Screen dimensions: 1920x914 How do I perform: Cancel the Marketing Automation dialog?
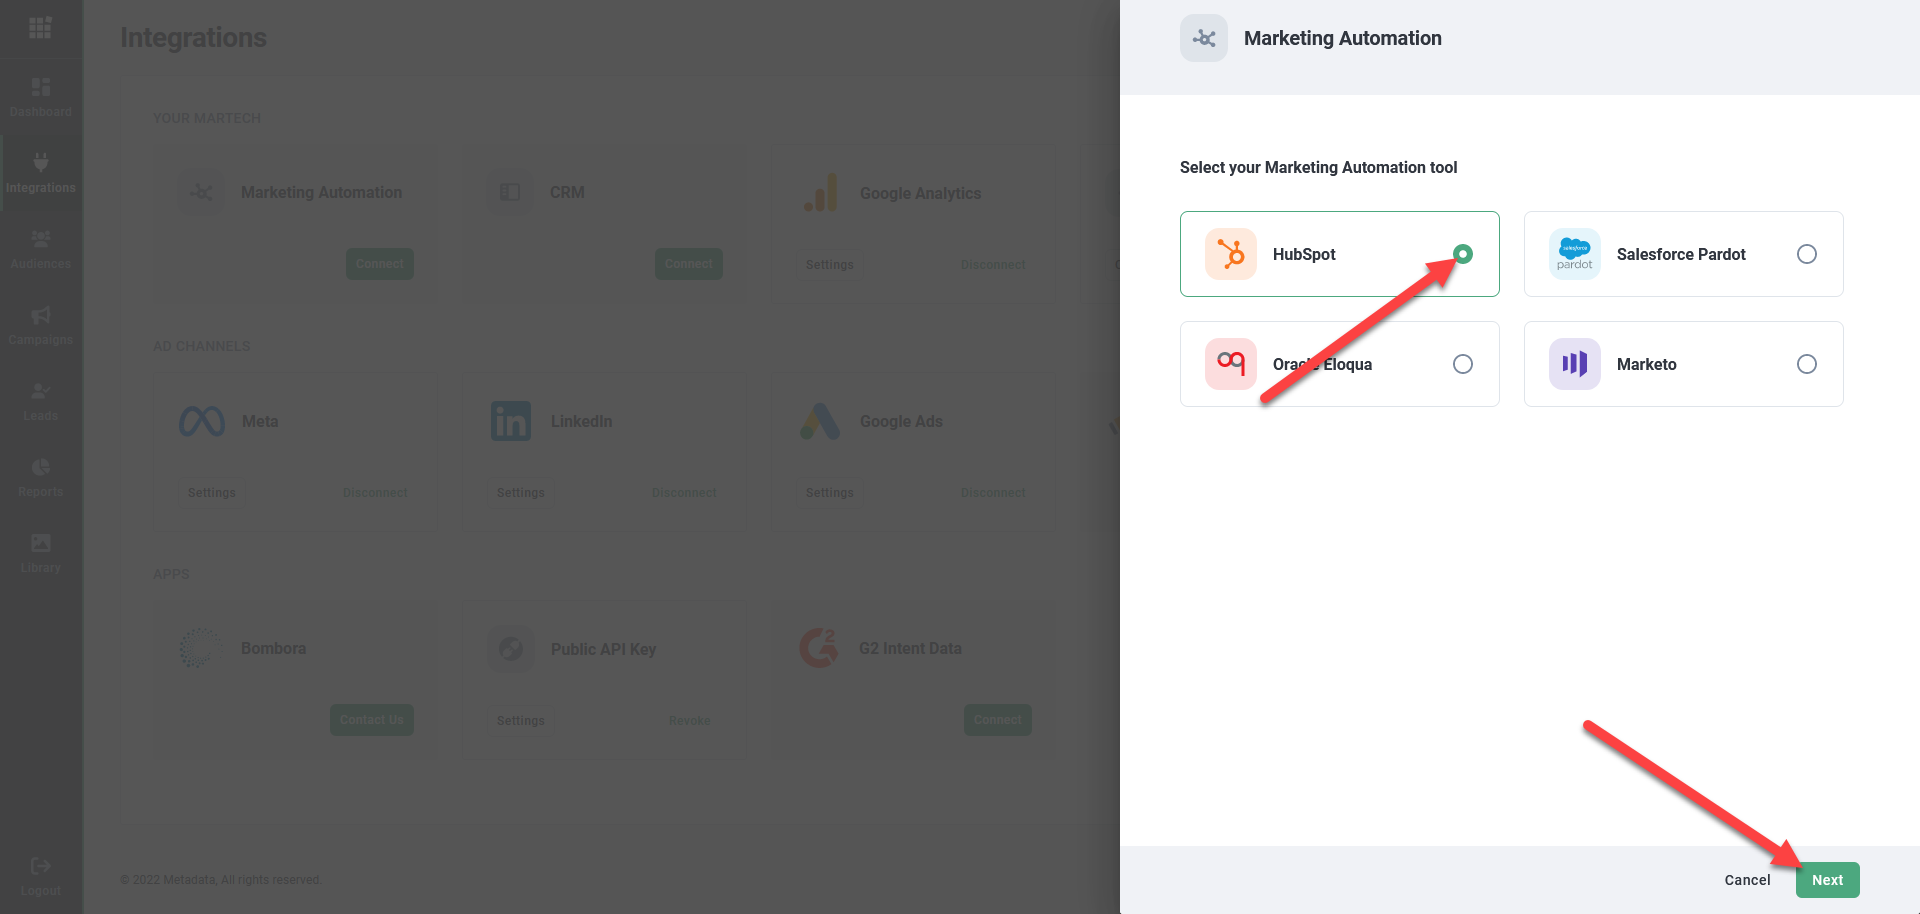1746,880
